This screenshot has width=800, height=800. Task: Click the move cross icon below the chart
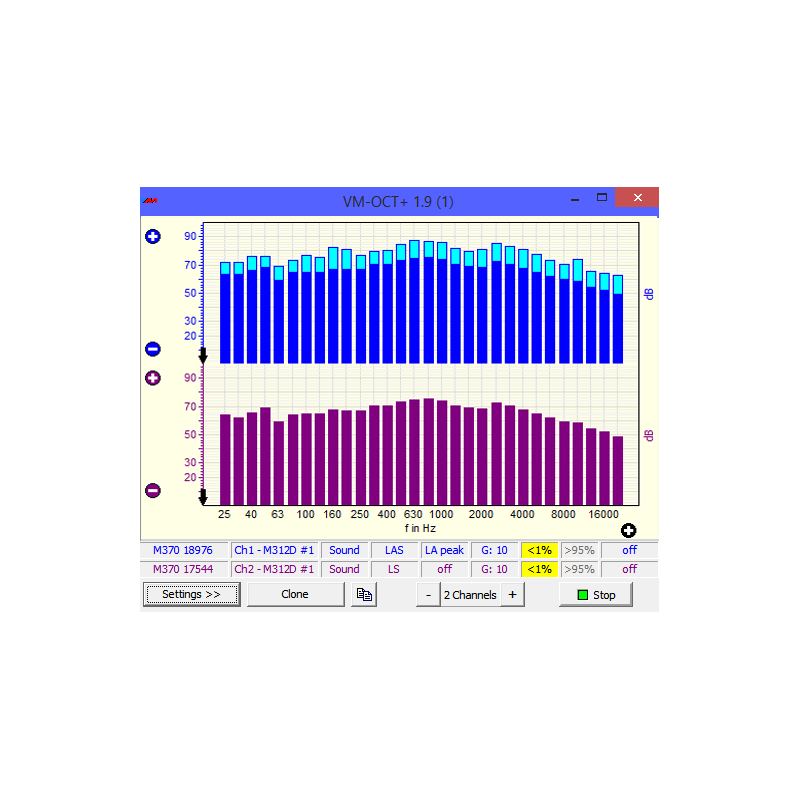[x=628, y=530]
